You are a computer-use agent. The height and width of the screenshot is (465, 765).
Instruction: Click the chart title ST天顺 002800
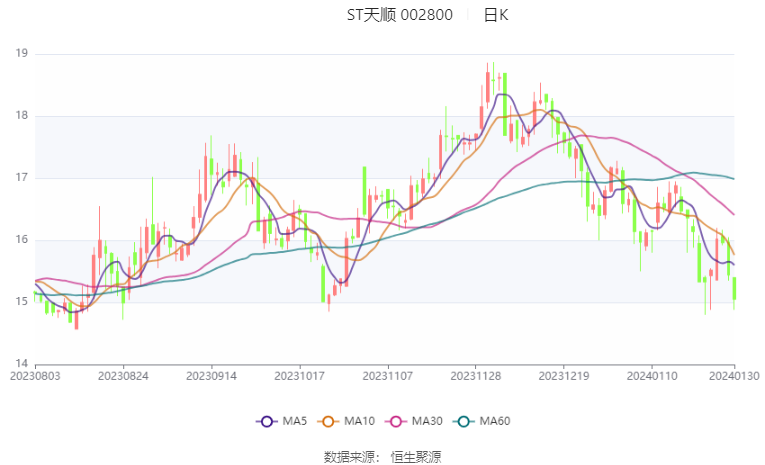click(x=400, y=15)
